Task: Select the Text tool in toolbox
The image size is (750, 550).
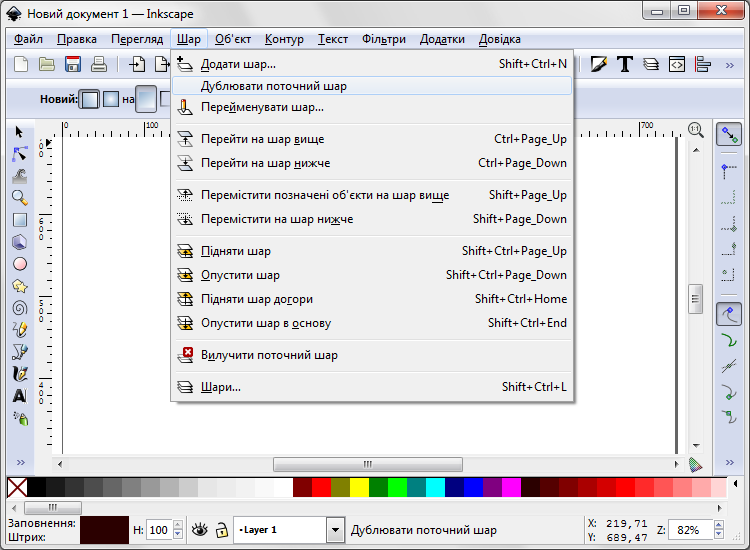Action: point(19,396)
